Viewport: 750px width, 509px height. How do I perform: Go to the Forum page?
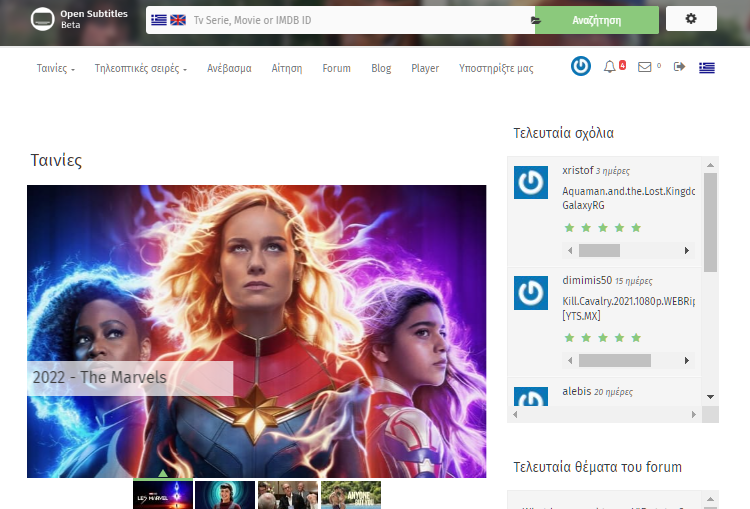pos(336,68)
